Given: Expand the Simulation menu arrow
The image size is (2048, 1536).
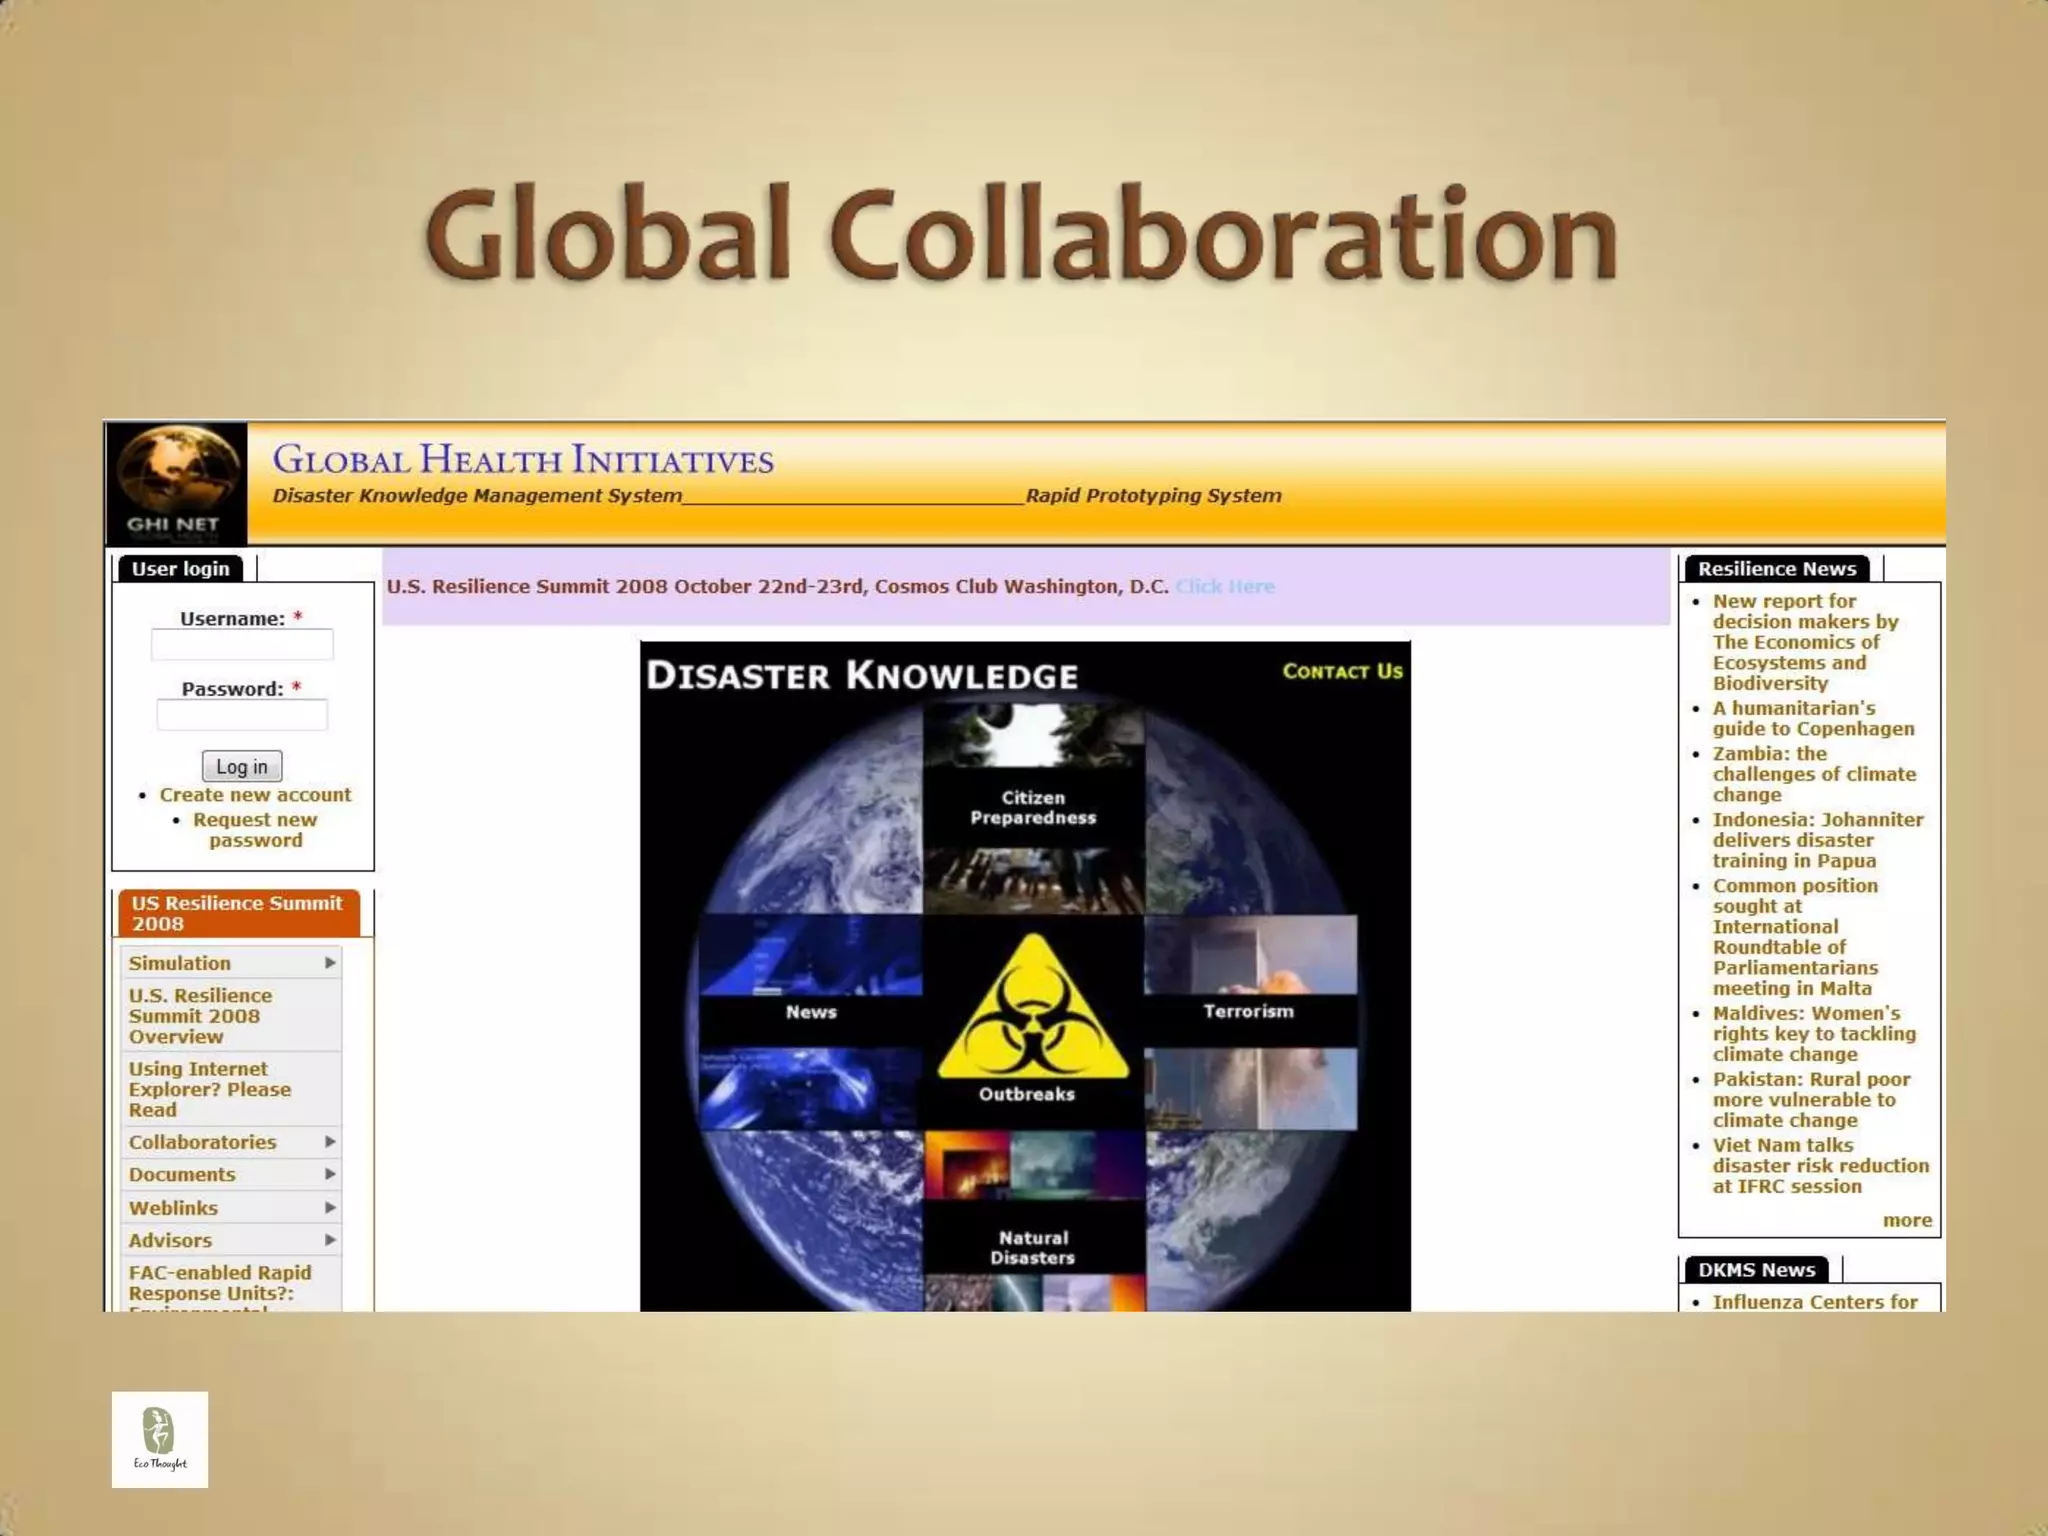Looking at the screenshot, I should point(330,962).
